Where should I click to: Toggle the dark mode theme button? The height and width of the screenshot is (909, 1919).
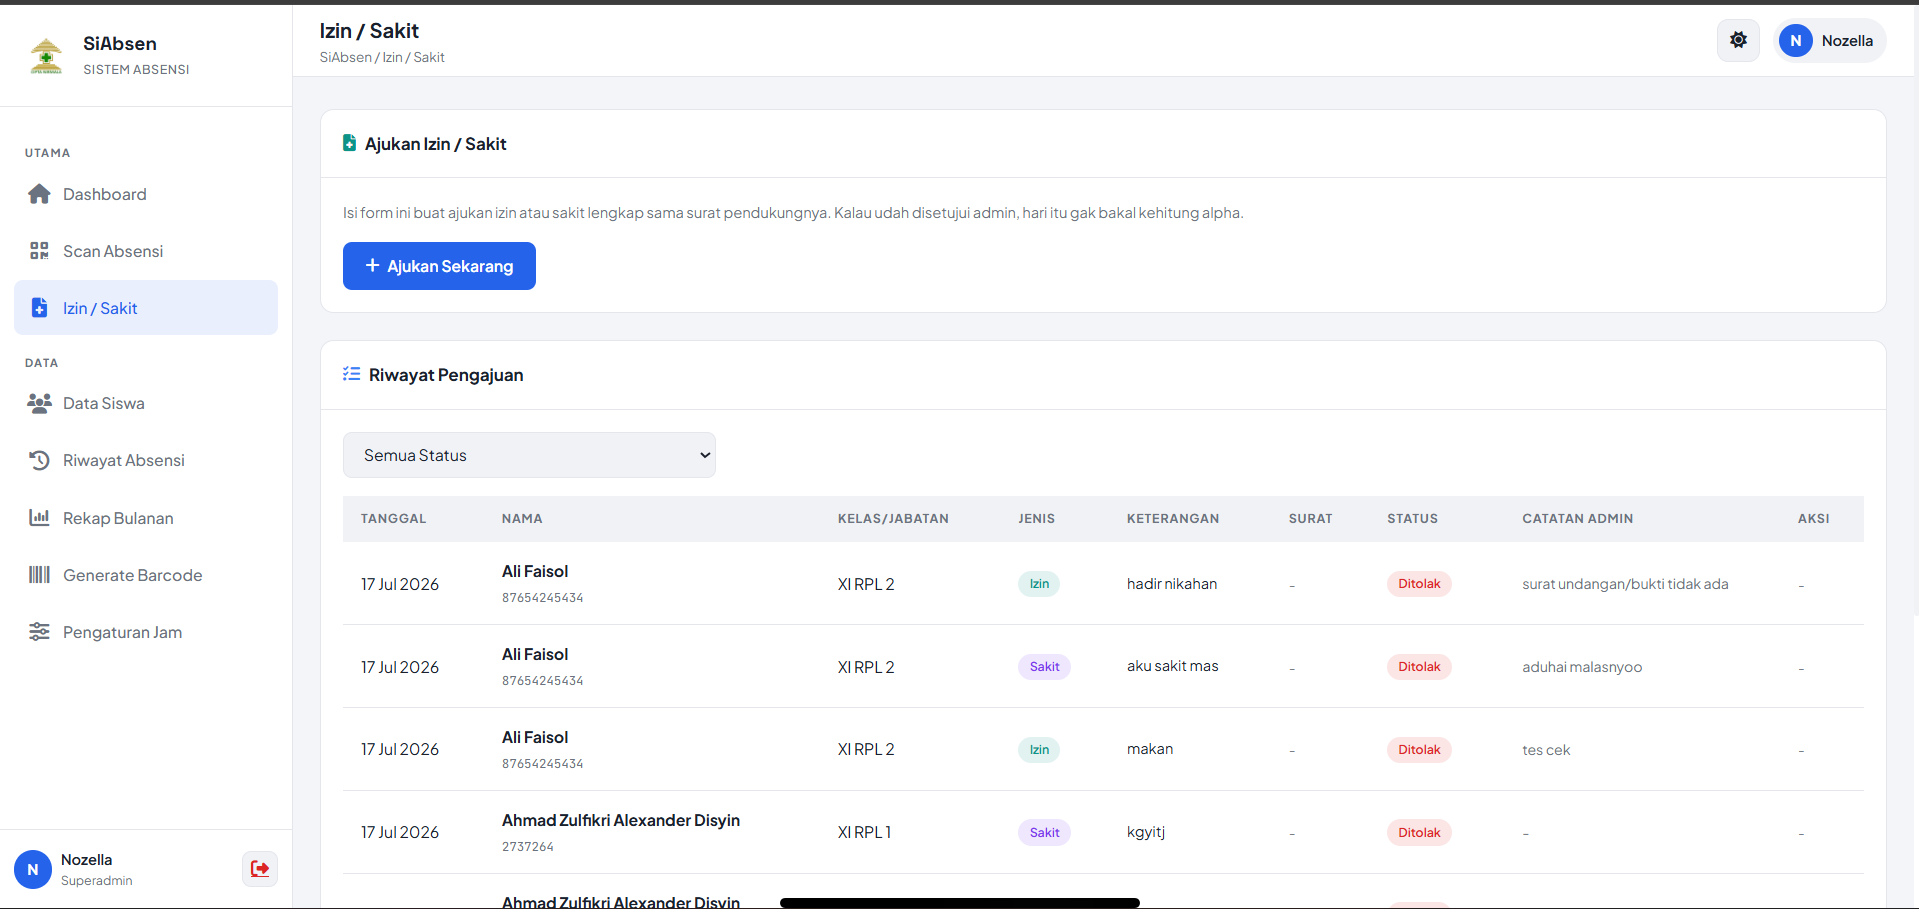click(x=1738, y=40)
